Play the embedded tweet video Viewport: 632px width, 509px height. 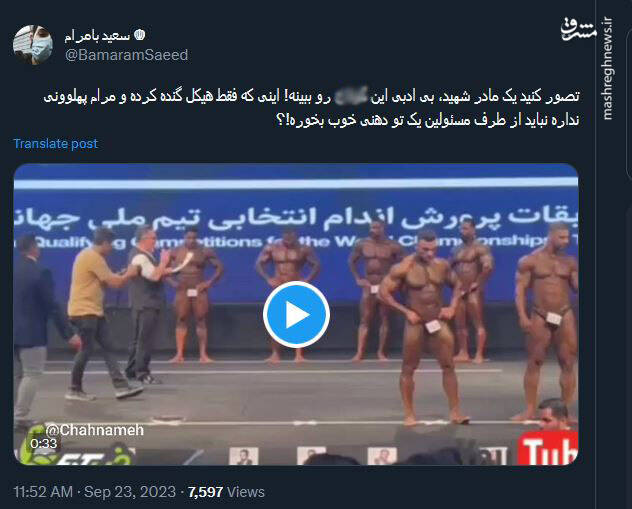pos(296,315)
